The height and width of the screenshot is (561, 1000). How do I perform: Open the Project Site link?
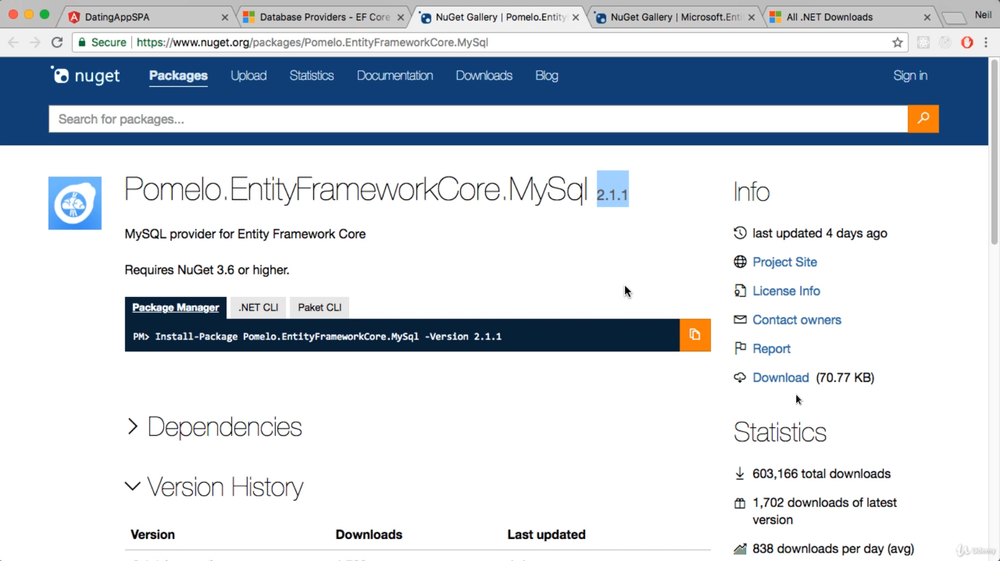pos(784,262)
